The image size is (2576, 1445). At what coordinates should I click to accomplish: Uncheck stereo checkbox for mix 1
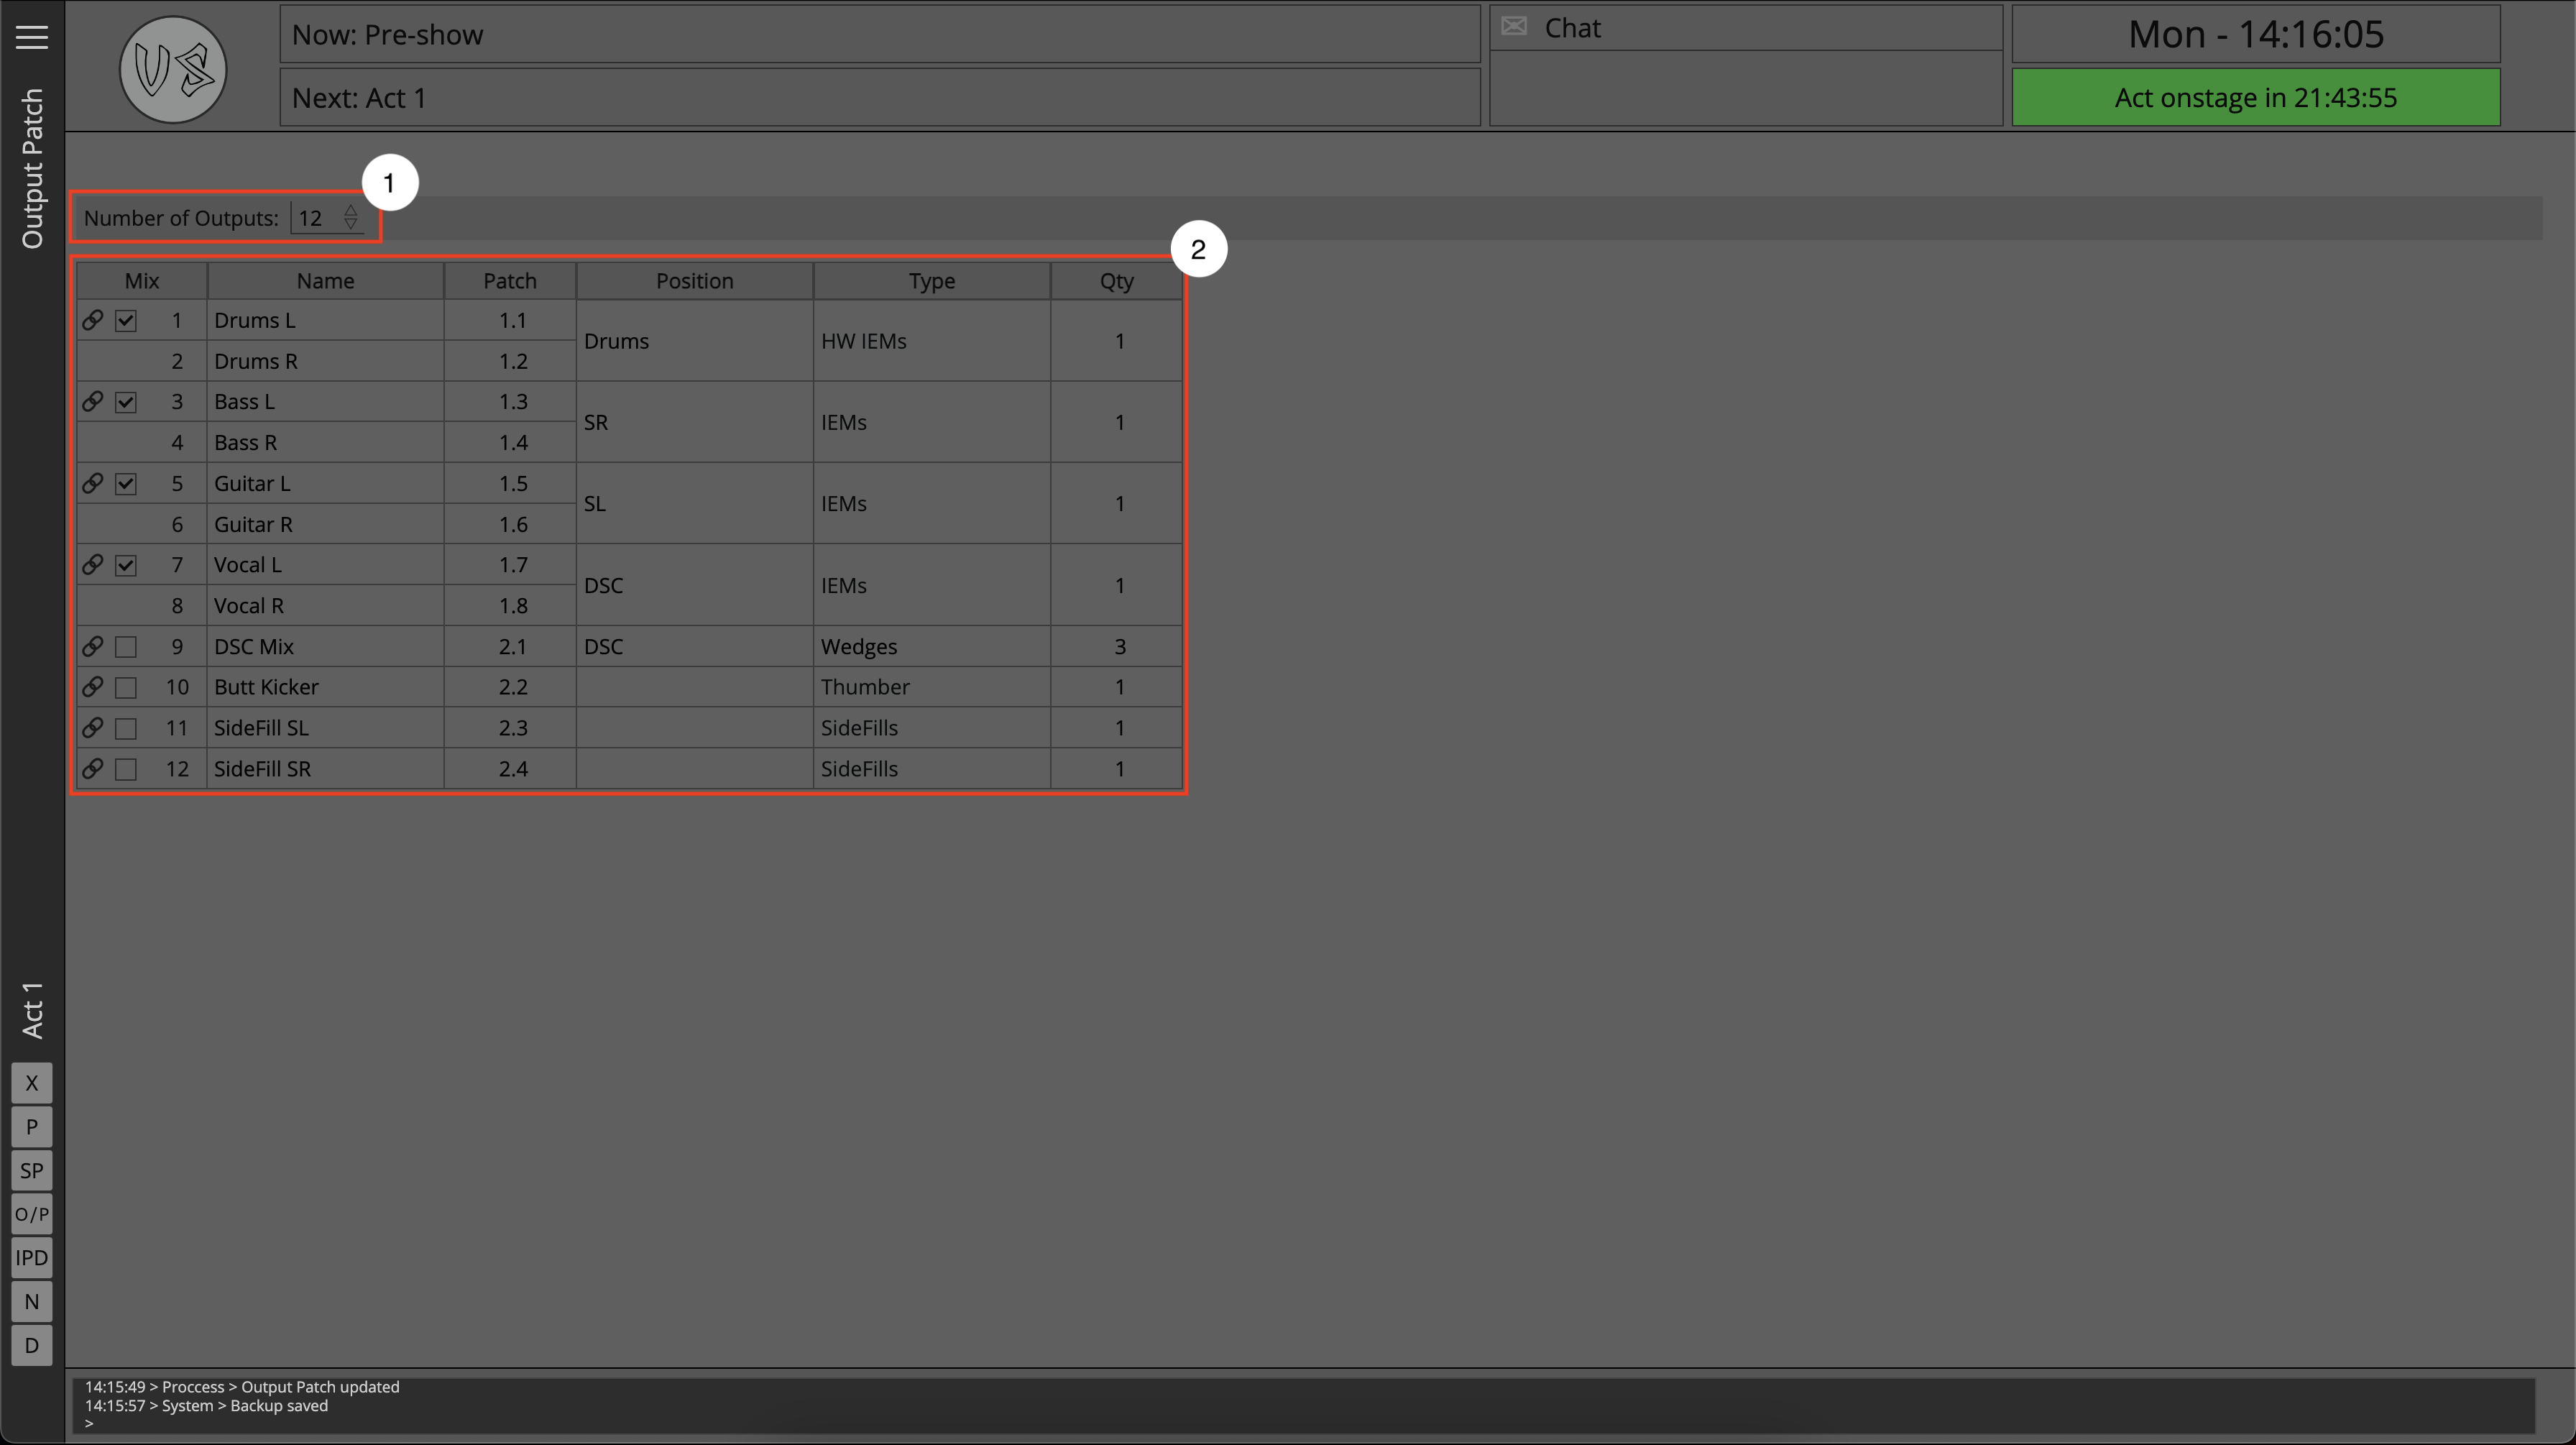[x=126, y=321]
